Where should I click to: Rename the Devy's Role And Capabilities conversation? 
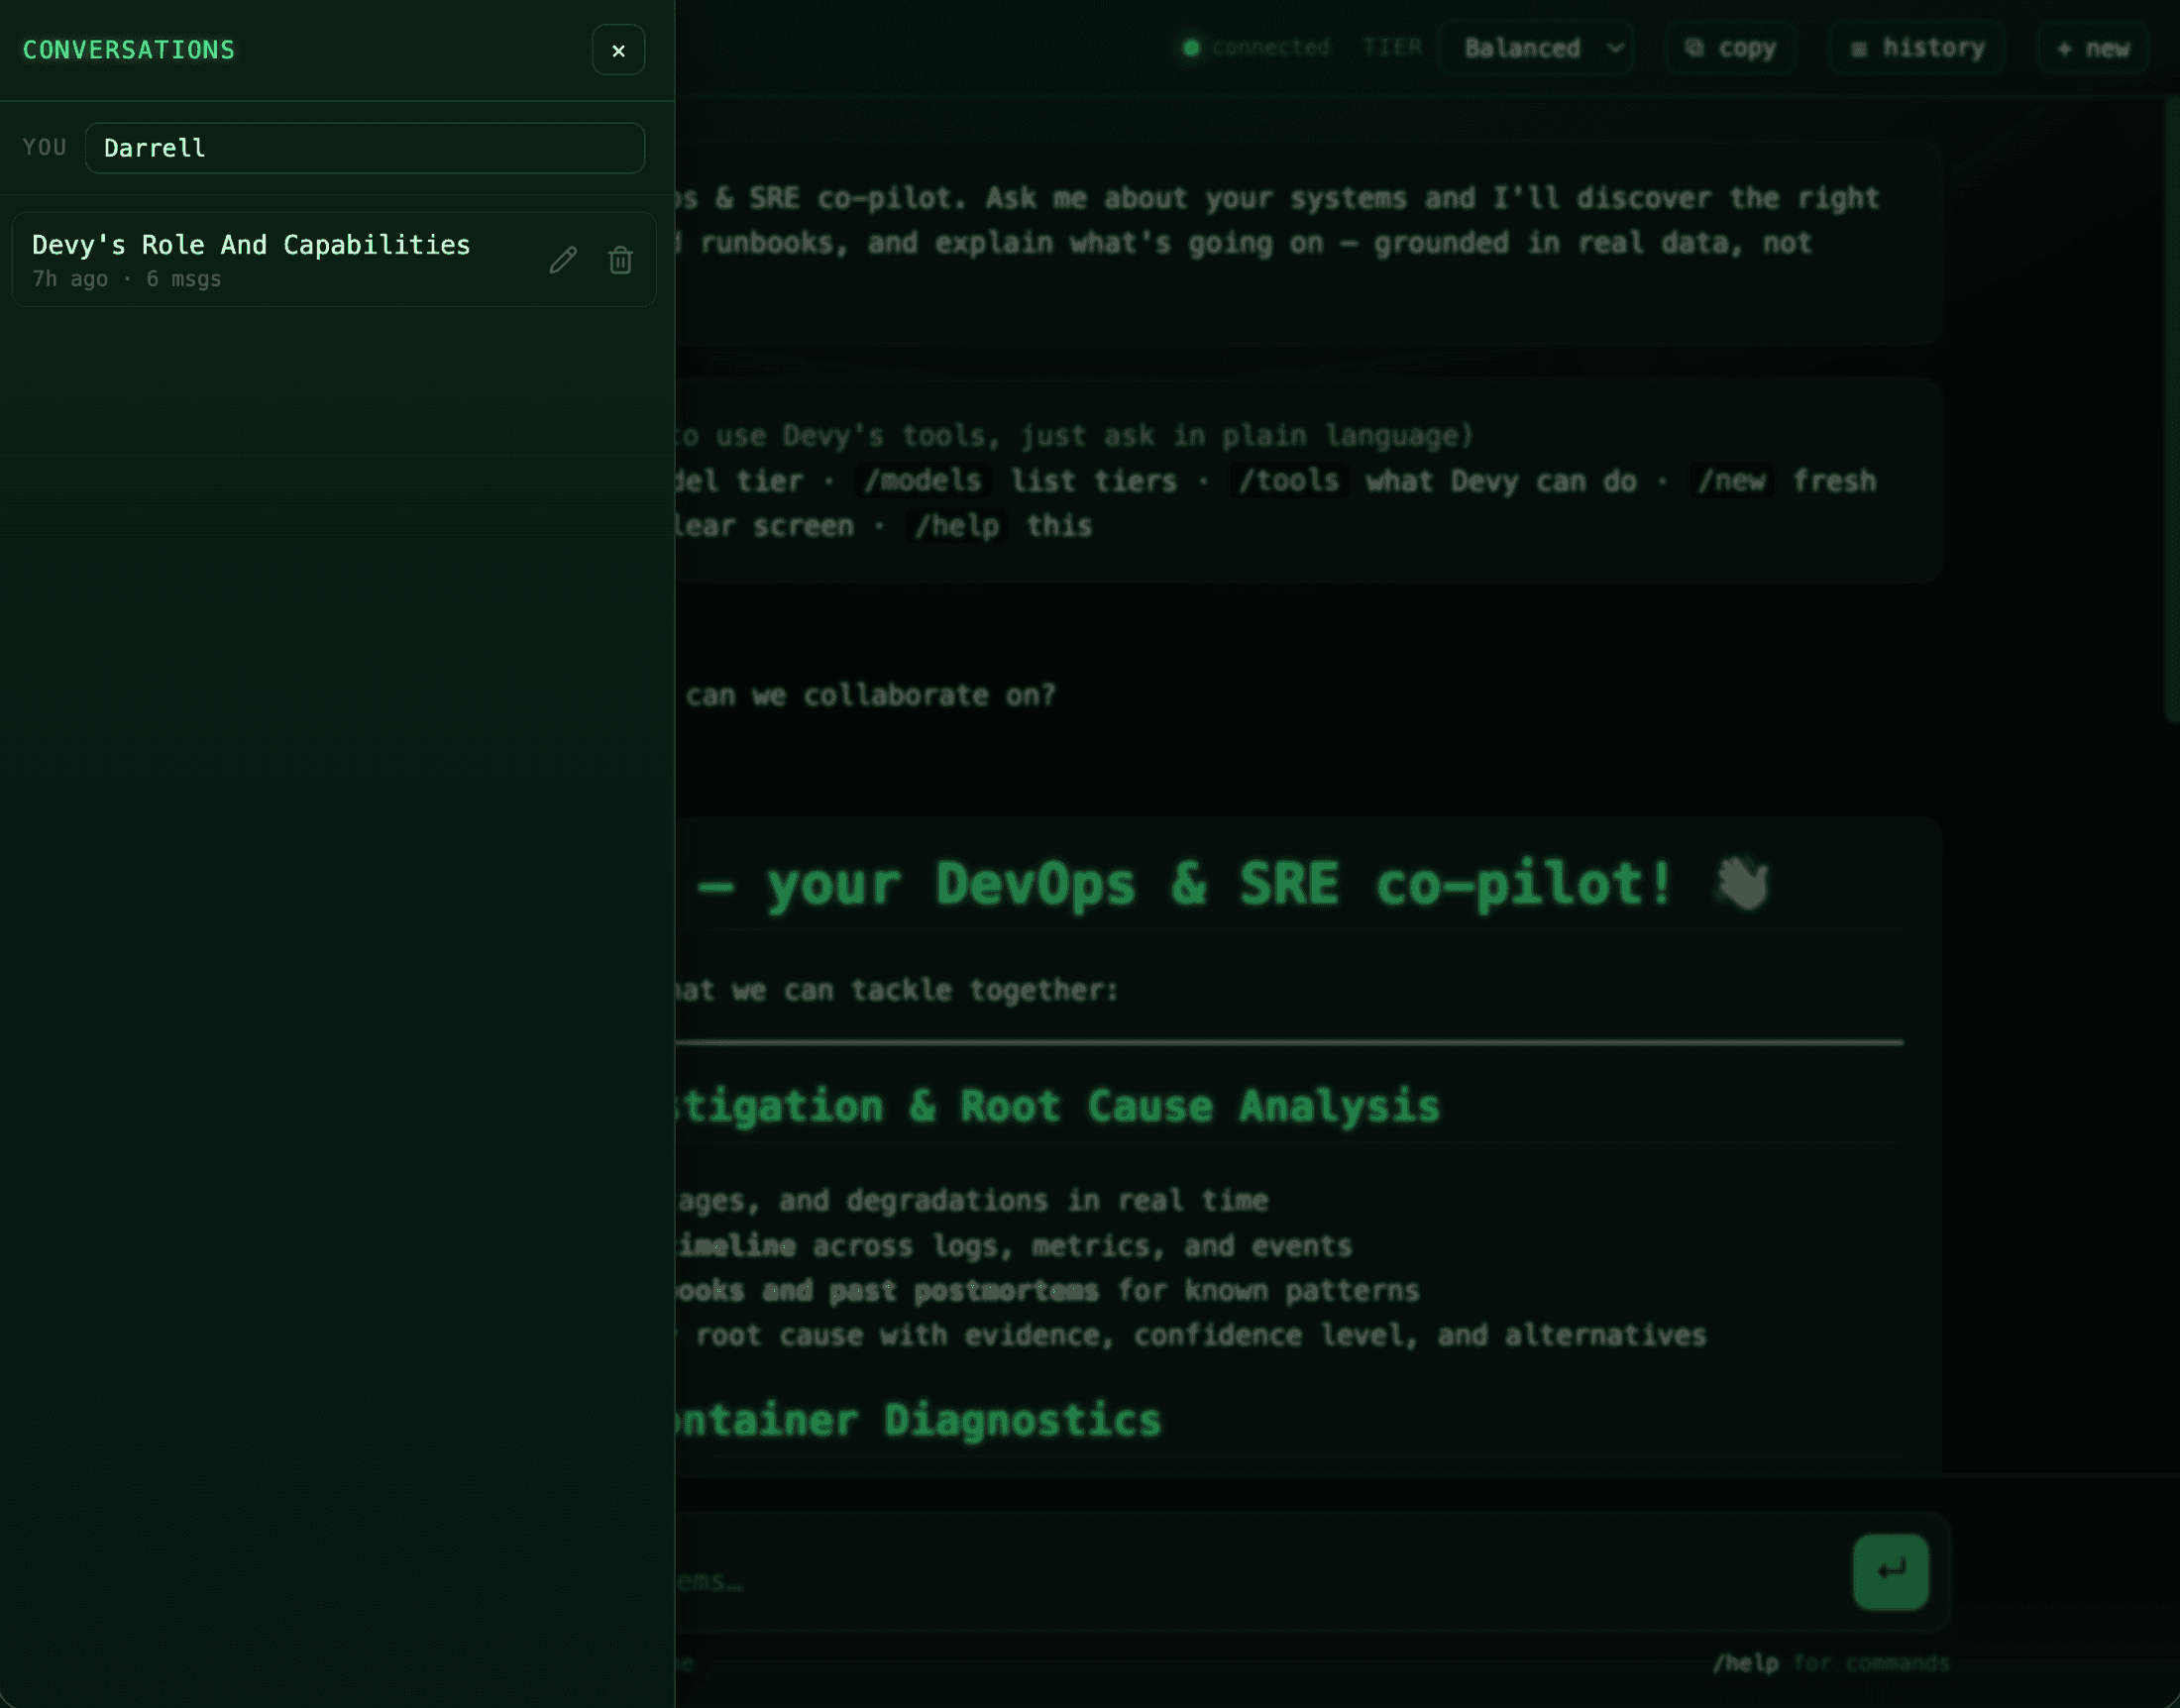563,260
